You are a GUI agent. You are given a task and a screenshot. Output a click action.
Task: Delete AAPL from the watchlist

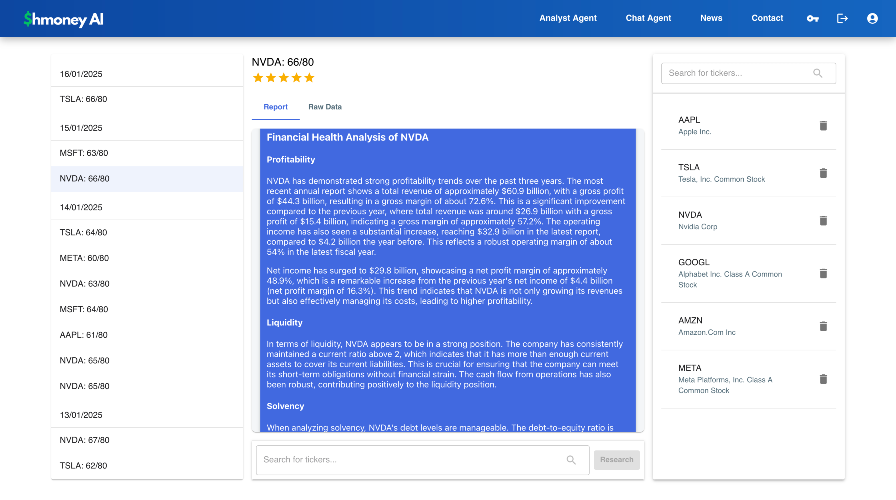click(x=823, y=126)
